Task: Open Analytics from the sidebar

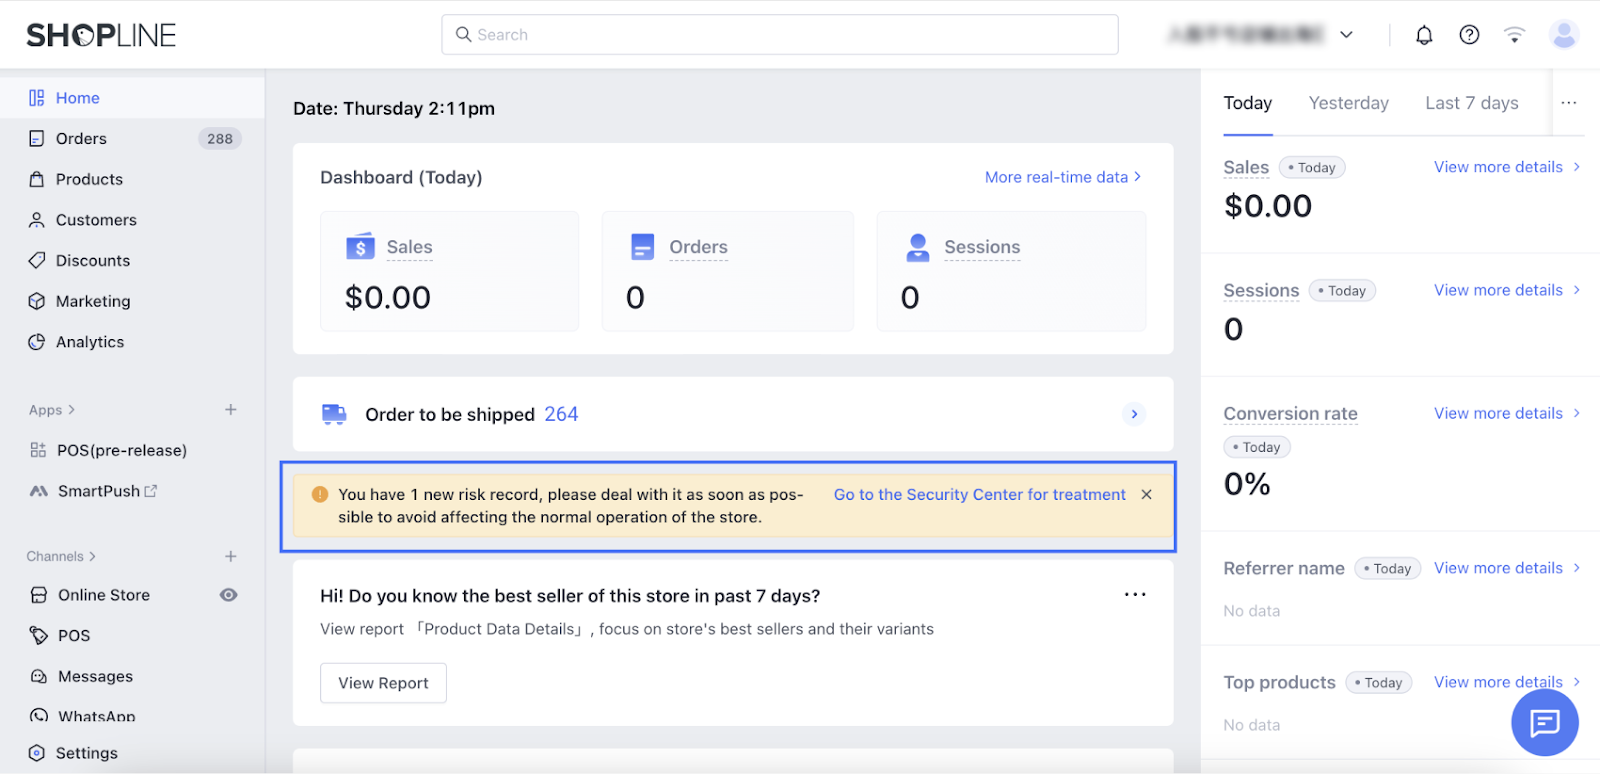Action: pyautogui.click(x=90, y=342)
